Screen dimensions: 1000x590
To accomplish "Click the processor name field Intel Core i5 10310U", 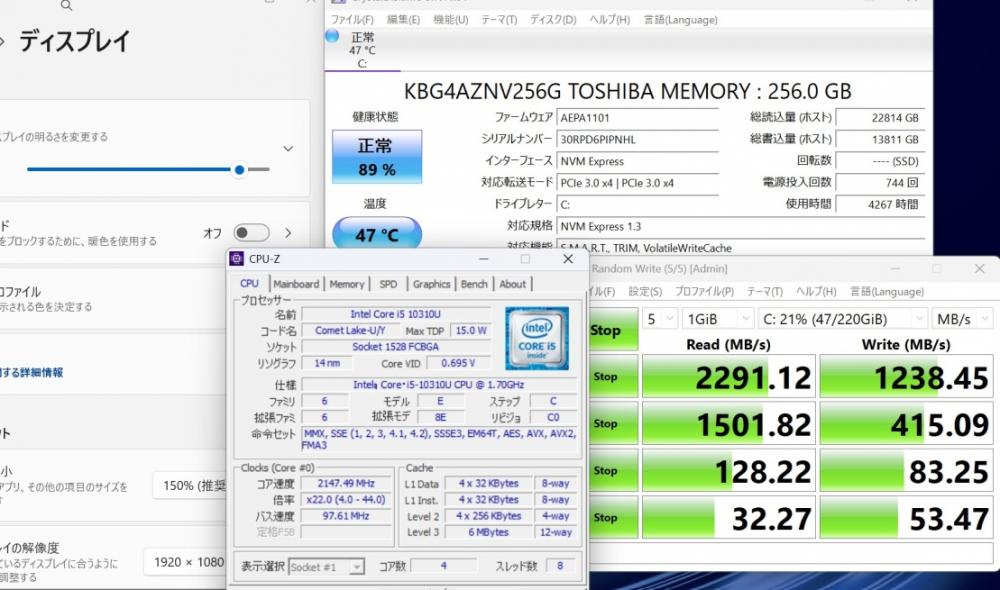I will pos(396,314).
